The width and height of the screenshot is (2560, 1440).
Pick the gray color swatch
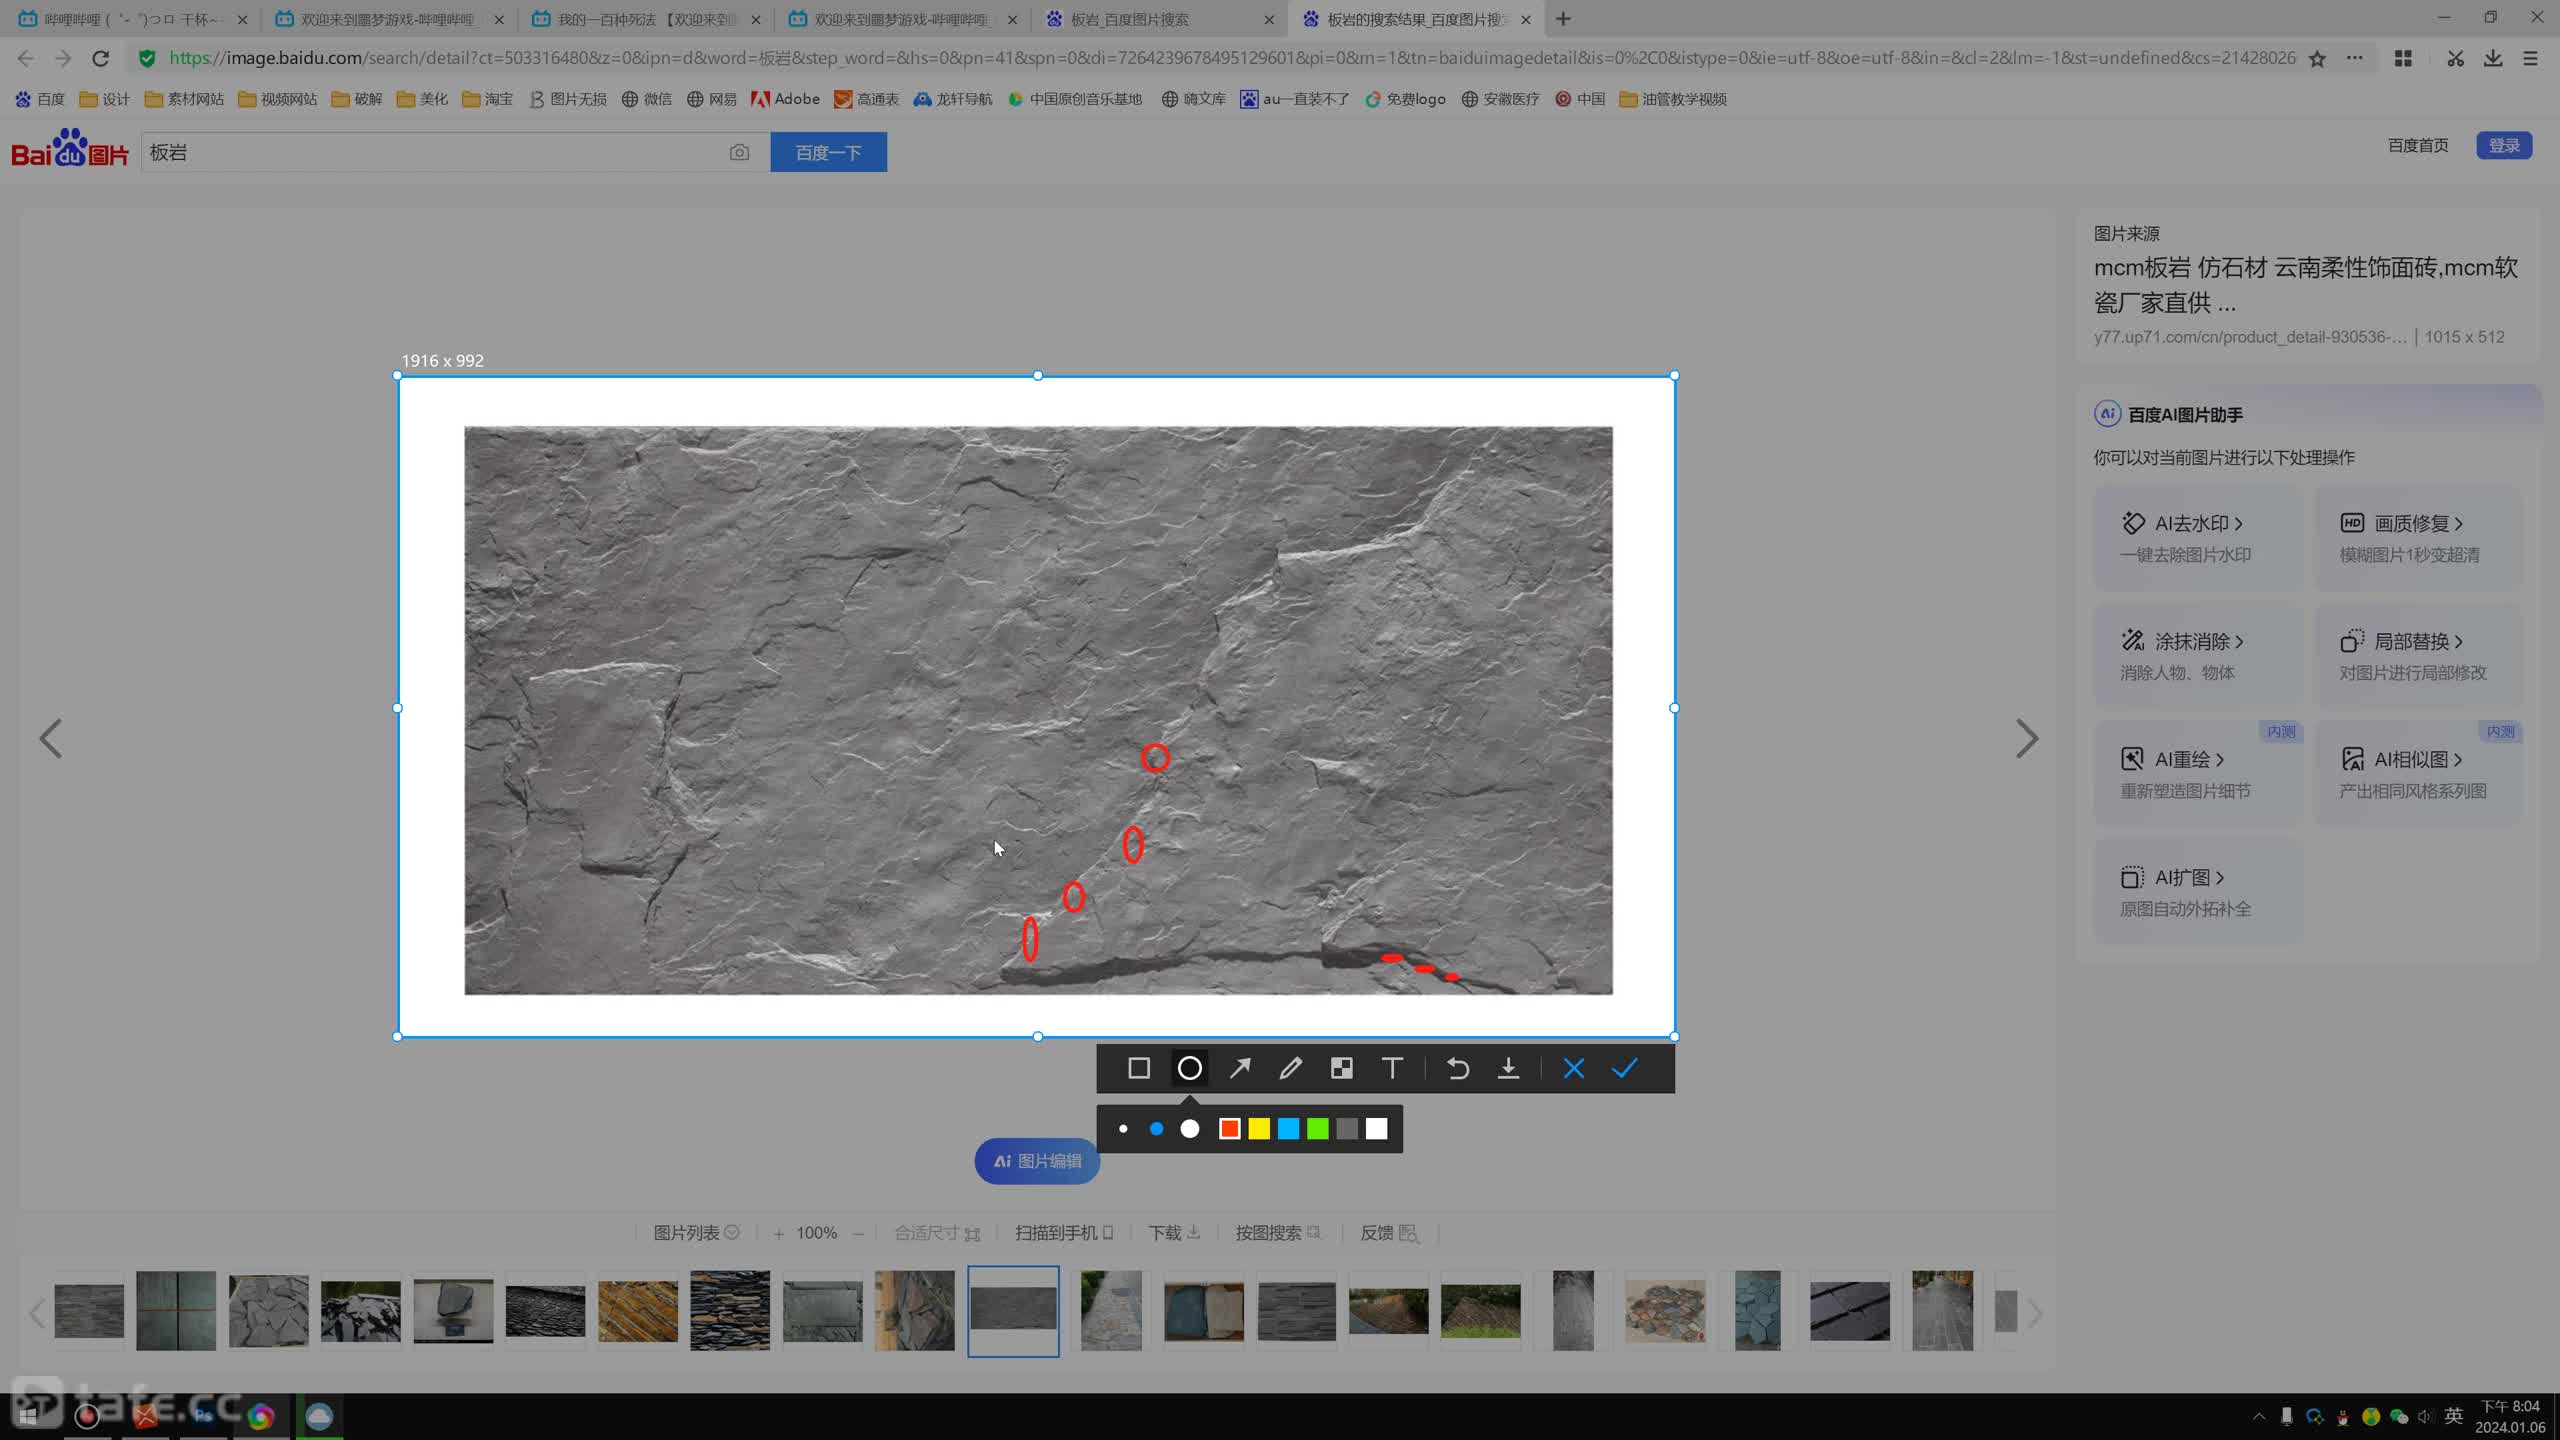pos(1347,1129)
